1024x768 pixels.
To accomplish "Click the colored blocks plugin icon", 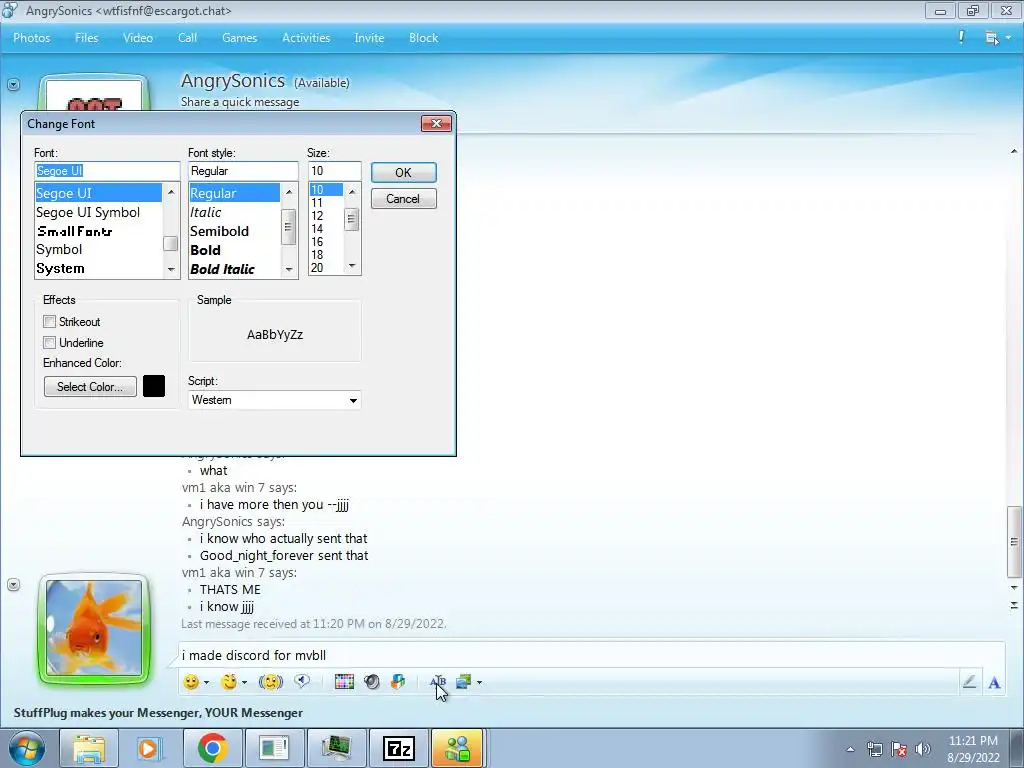I will pos(398,682).
